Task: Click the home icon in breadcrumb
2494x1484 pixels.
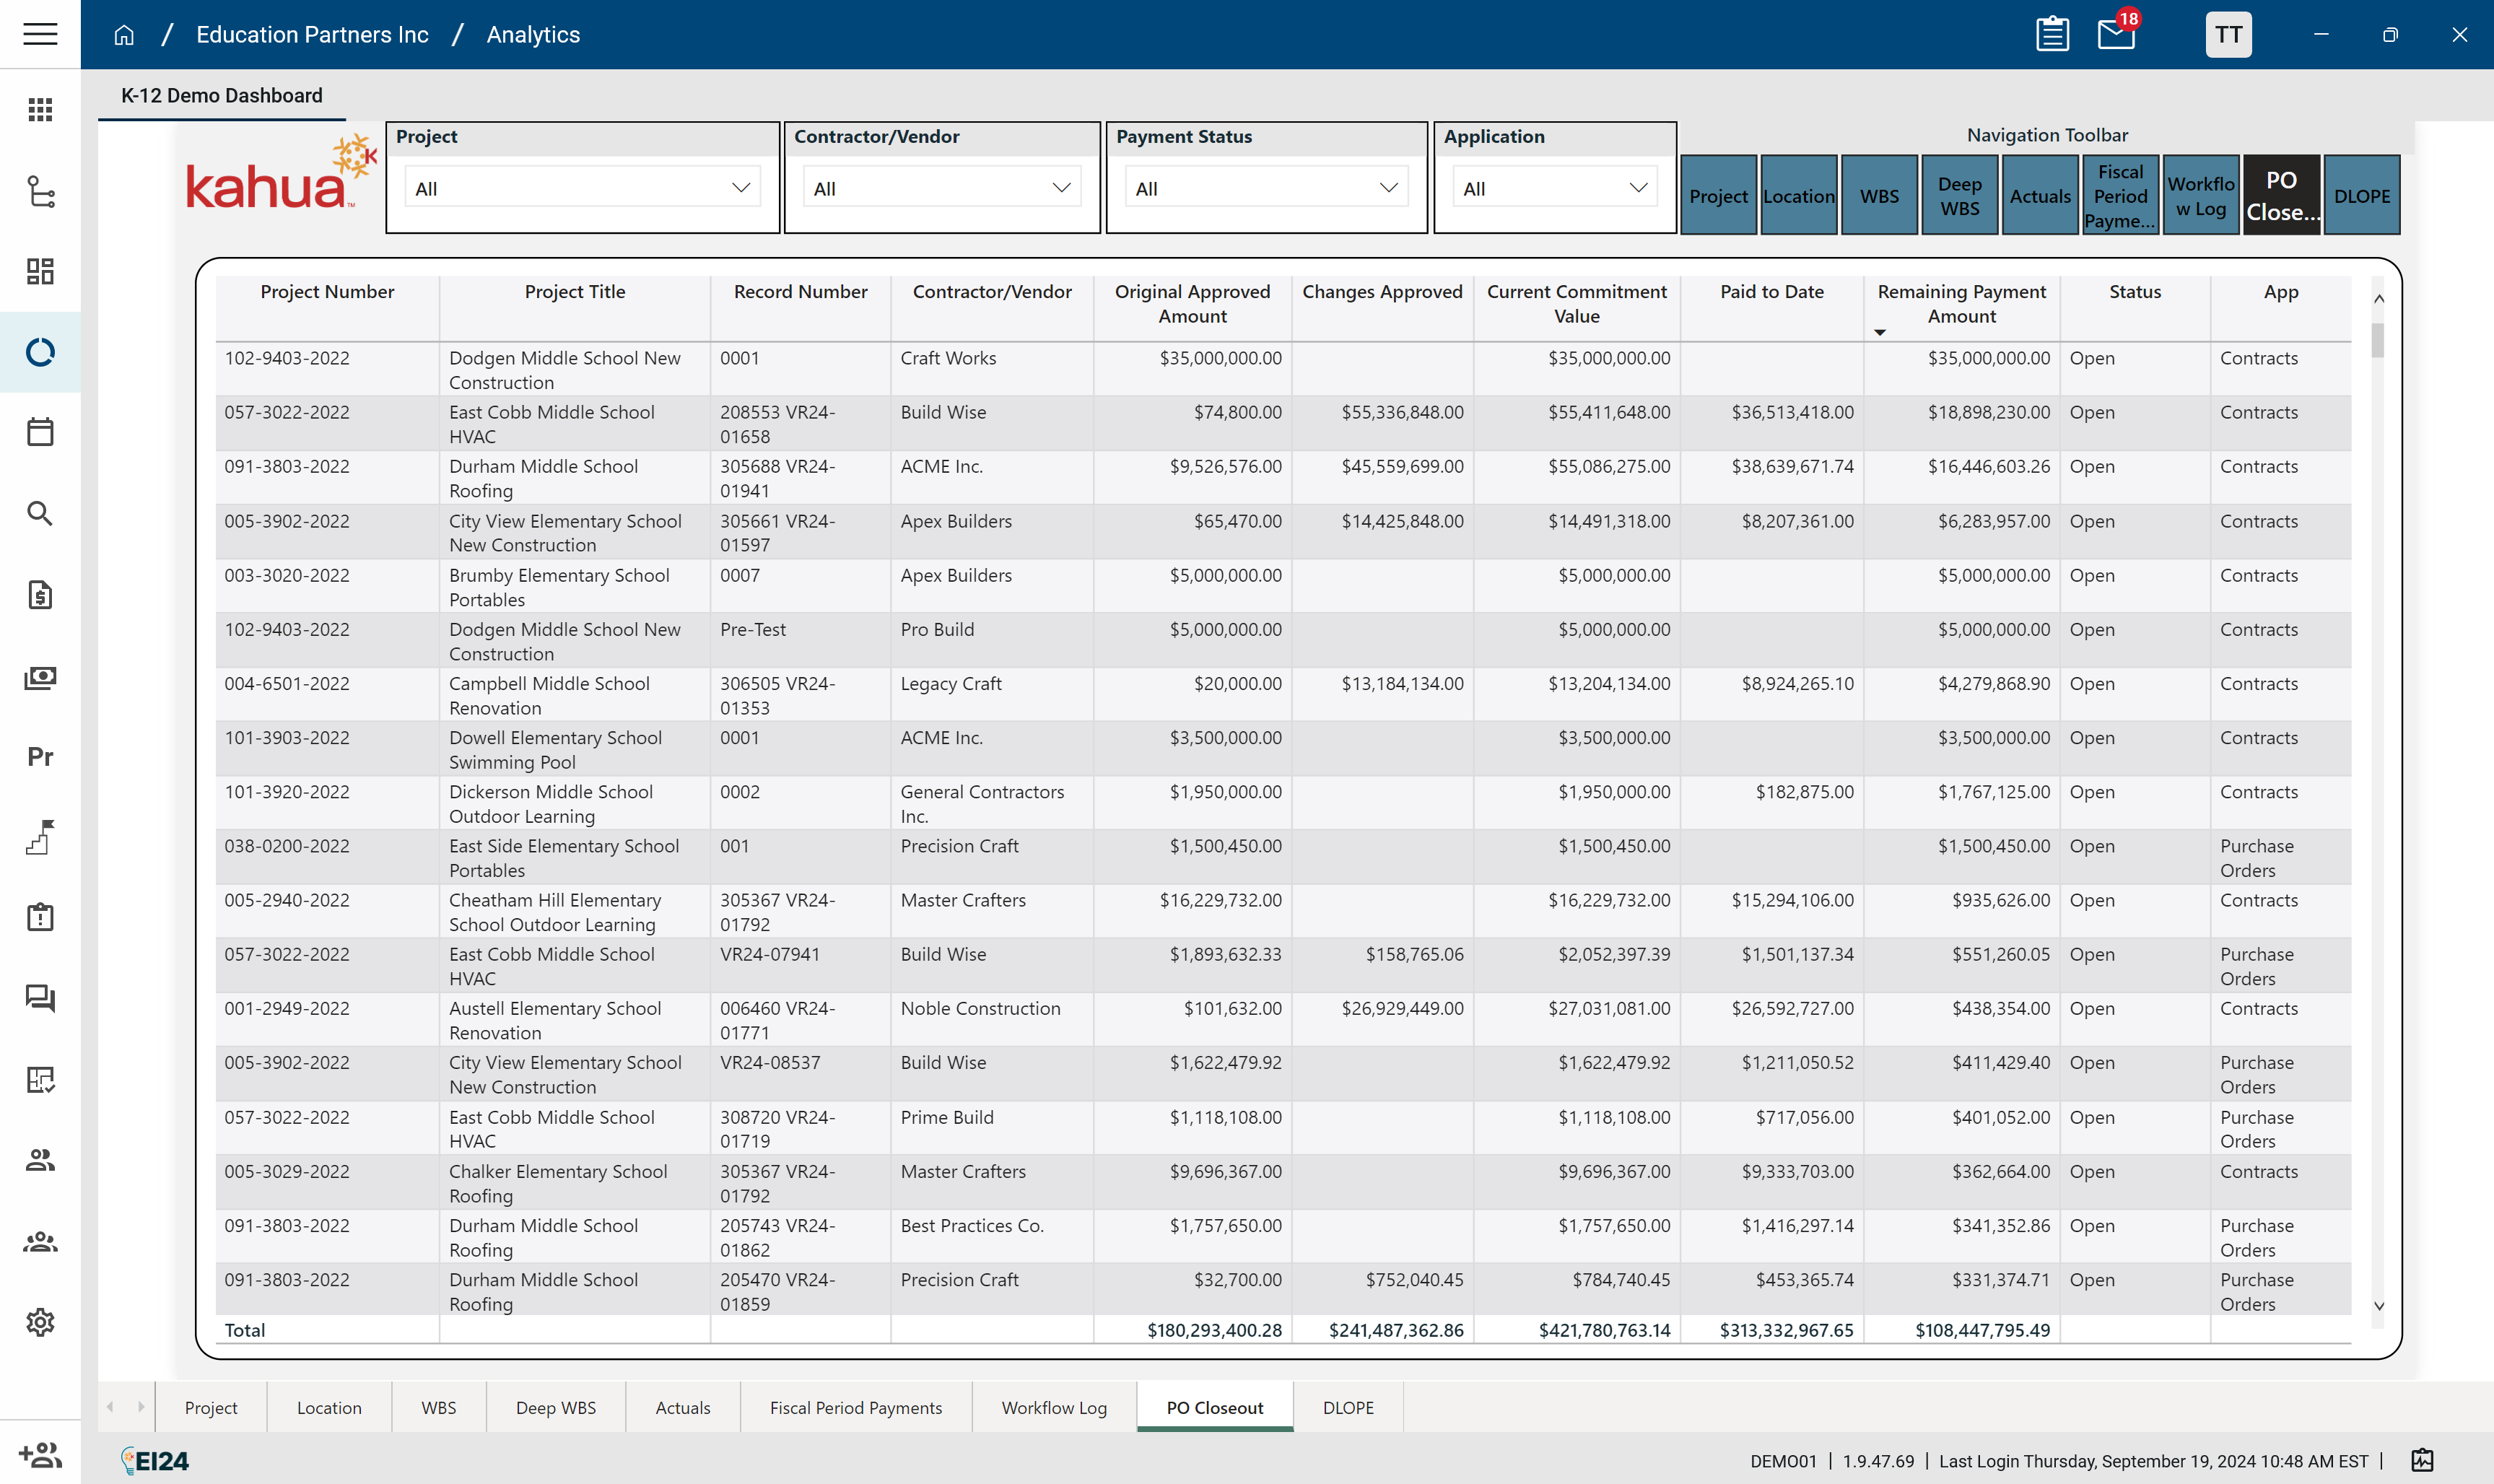Action: coord(124,35)
